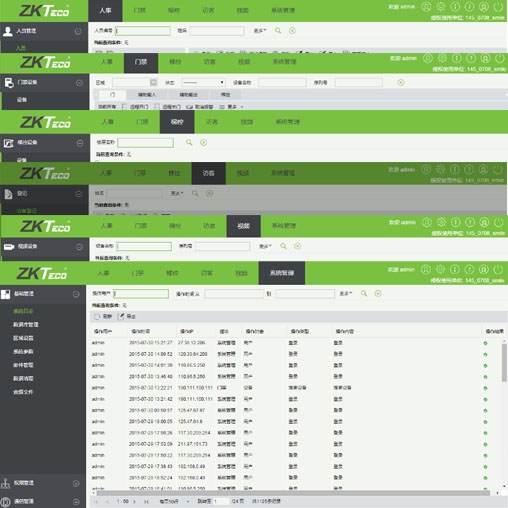
Task: Select the 访客 tab in the 梯控 screen
Action: coord(212,122)
